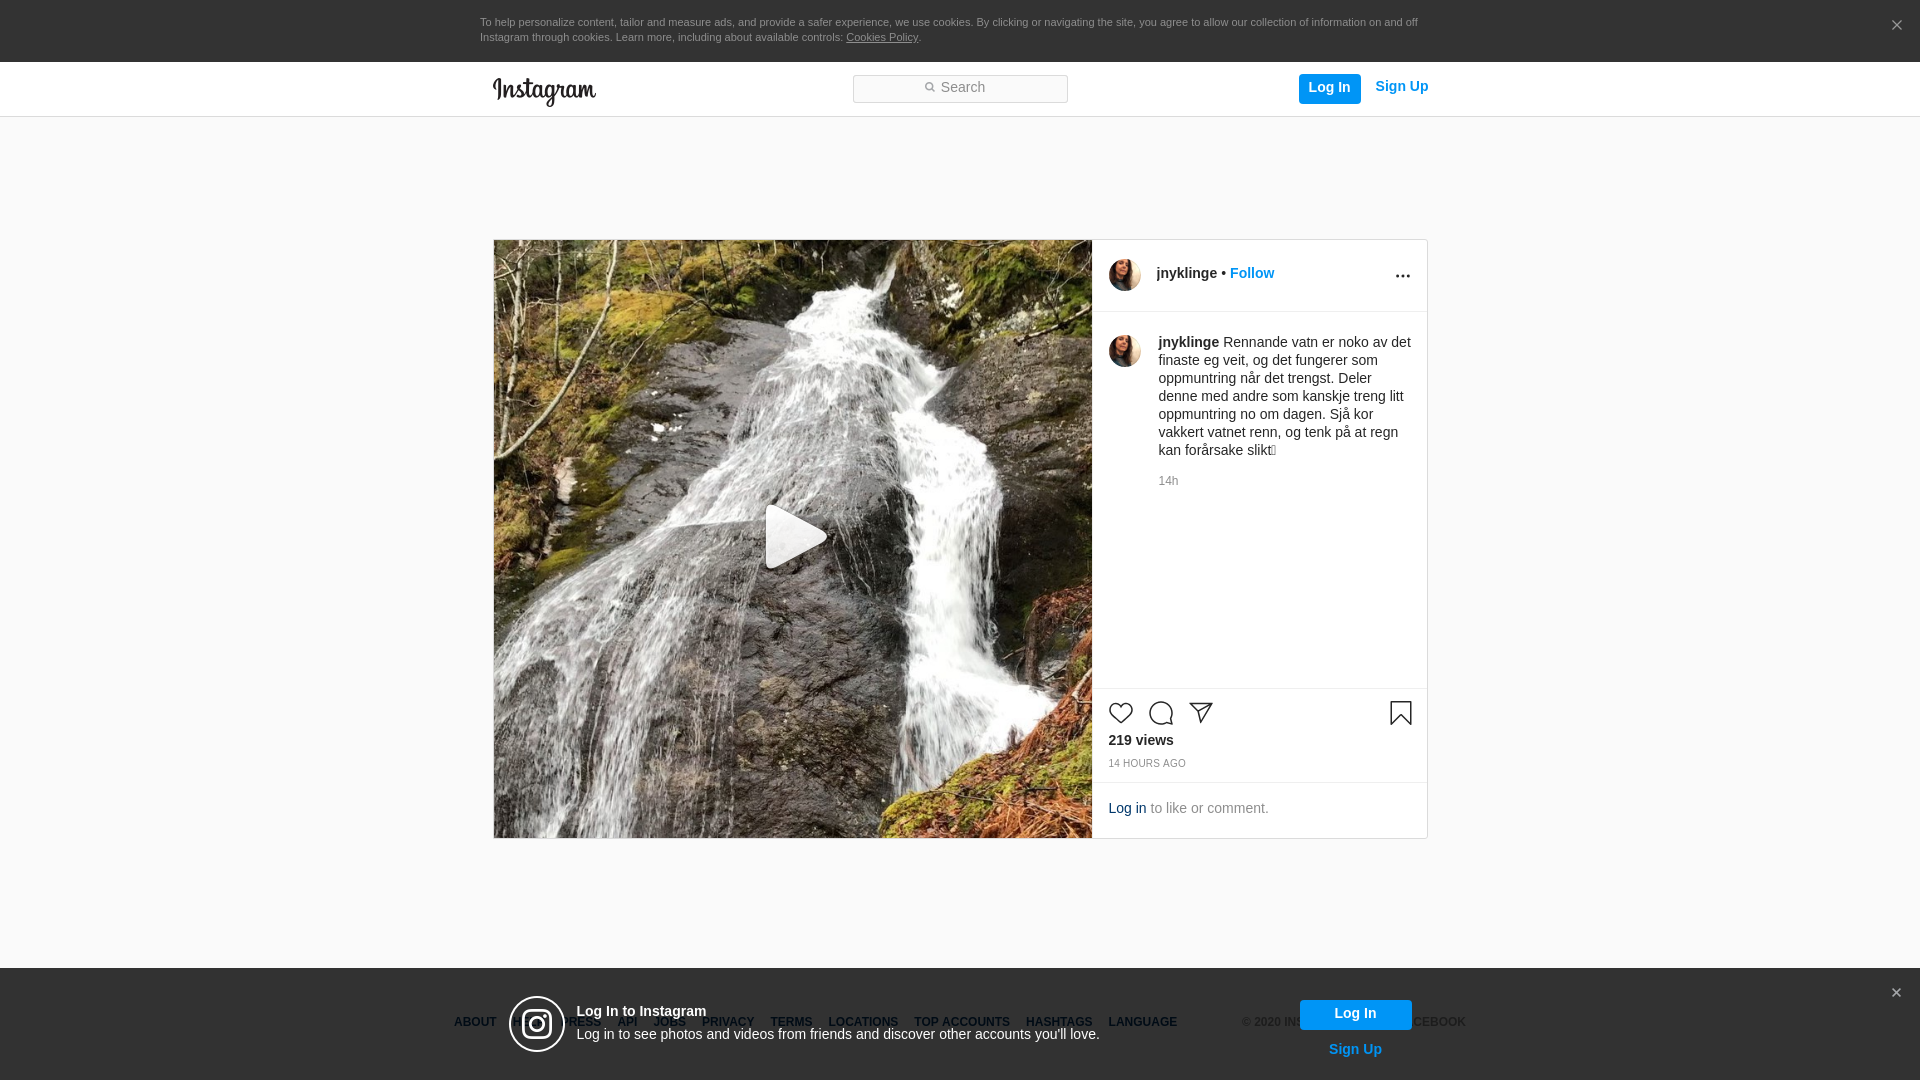The width and height of the screenshot is (1920, 1080).
Task: Open jnyklinge profile picture in post header
Action: (1124, 275)
